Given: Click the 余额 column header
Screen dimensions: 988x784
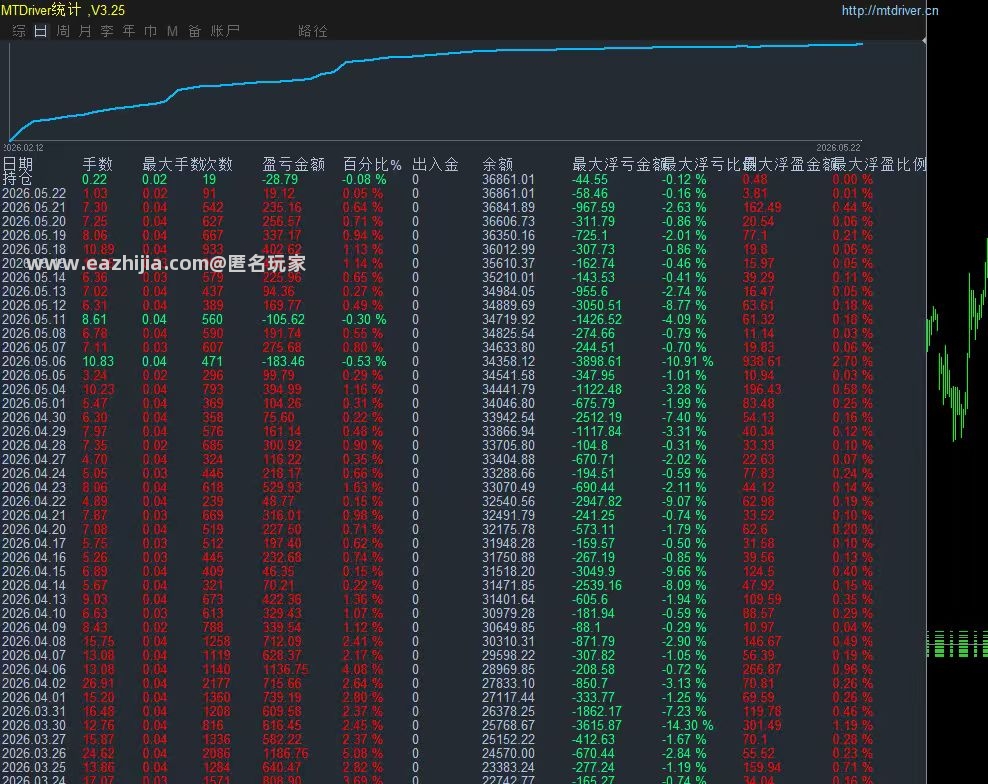Looking at the screenshot, I should point(498,164).
